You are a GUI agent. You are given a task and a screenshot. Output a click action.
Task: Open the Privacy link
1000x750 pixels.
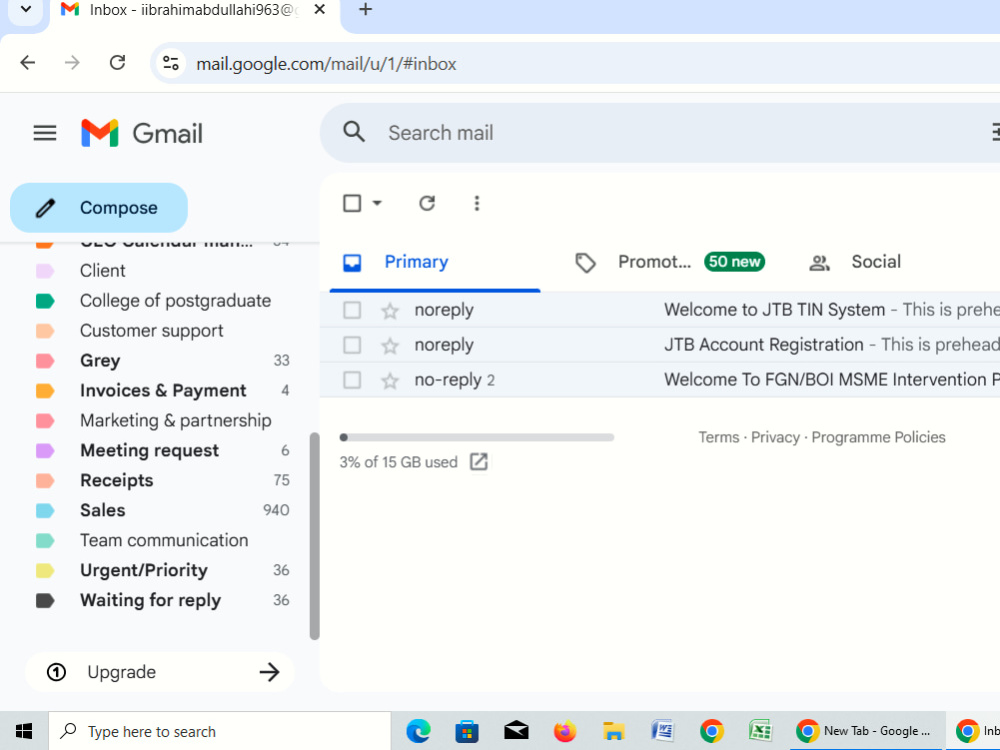tap(775, 438)
